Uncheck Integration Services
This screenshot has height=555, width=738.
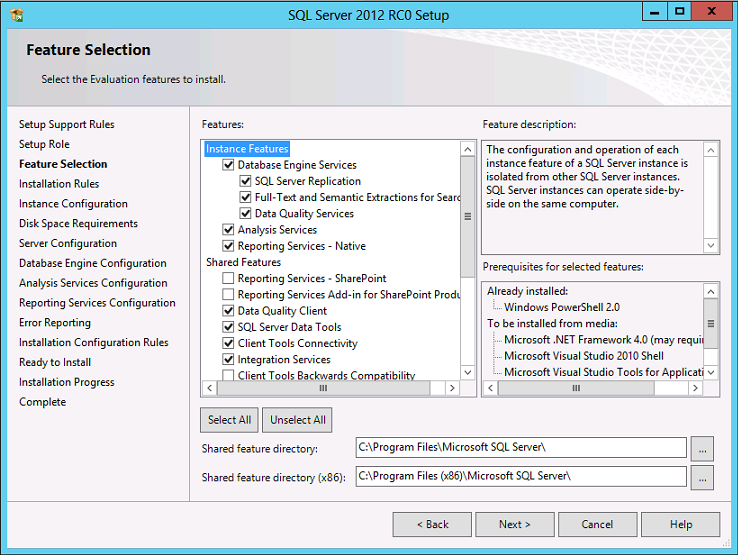click(228, 359)
